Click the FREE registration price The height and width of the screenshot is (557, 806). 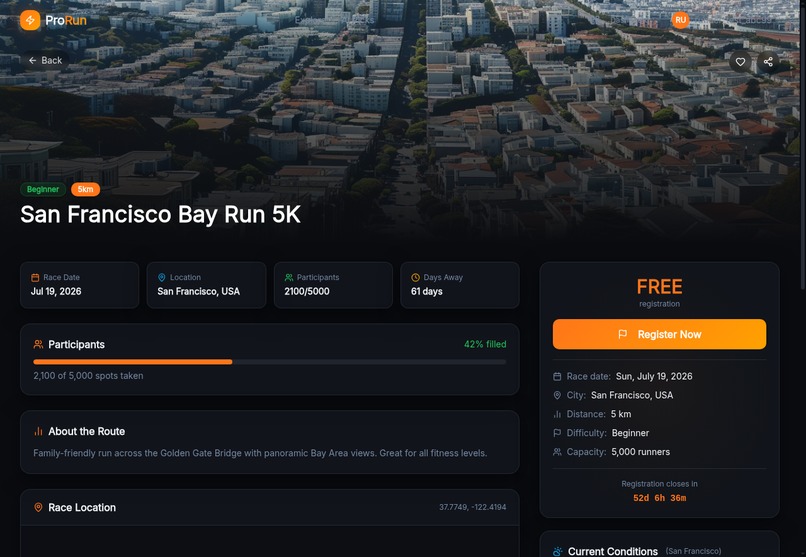click(660, 287)
